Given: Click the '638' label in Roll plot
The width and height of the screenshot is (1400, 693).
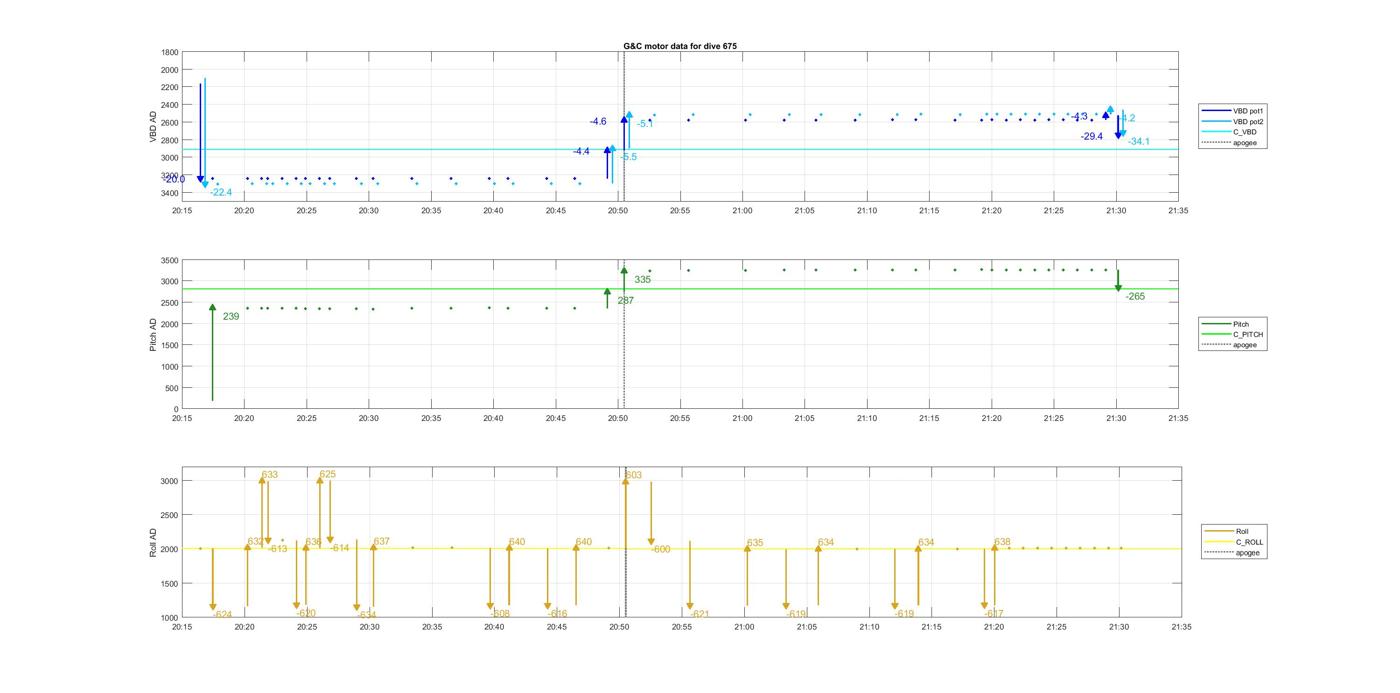Looking at the screenshot, I should click(x=1002, y=542).
